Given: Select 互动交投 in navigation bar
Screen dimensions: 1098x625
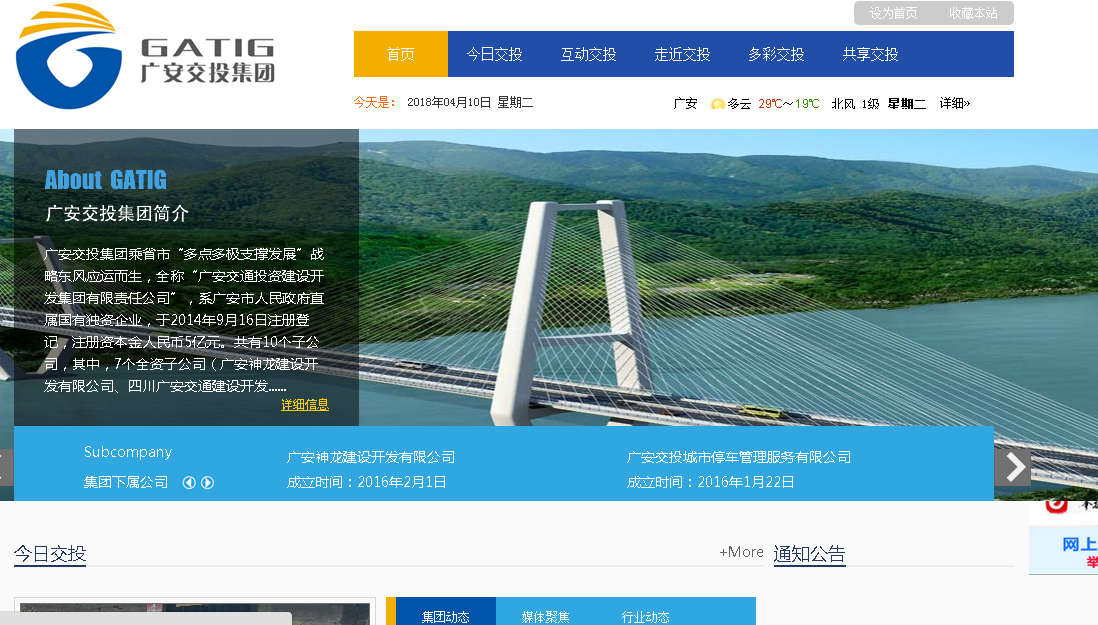Looking at the screenshot, I should pos(588,54).
